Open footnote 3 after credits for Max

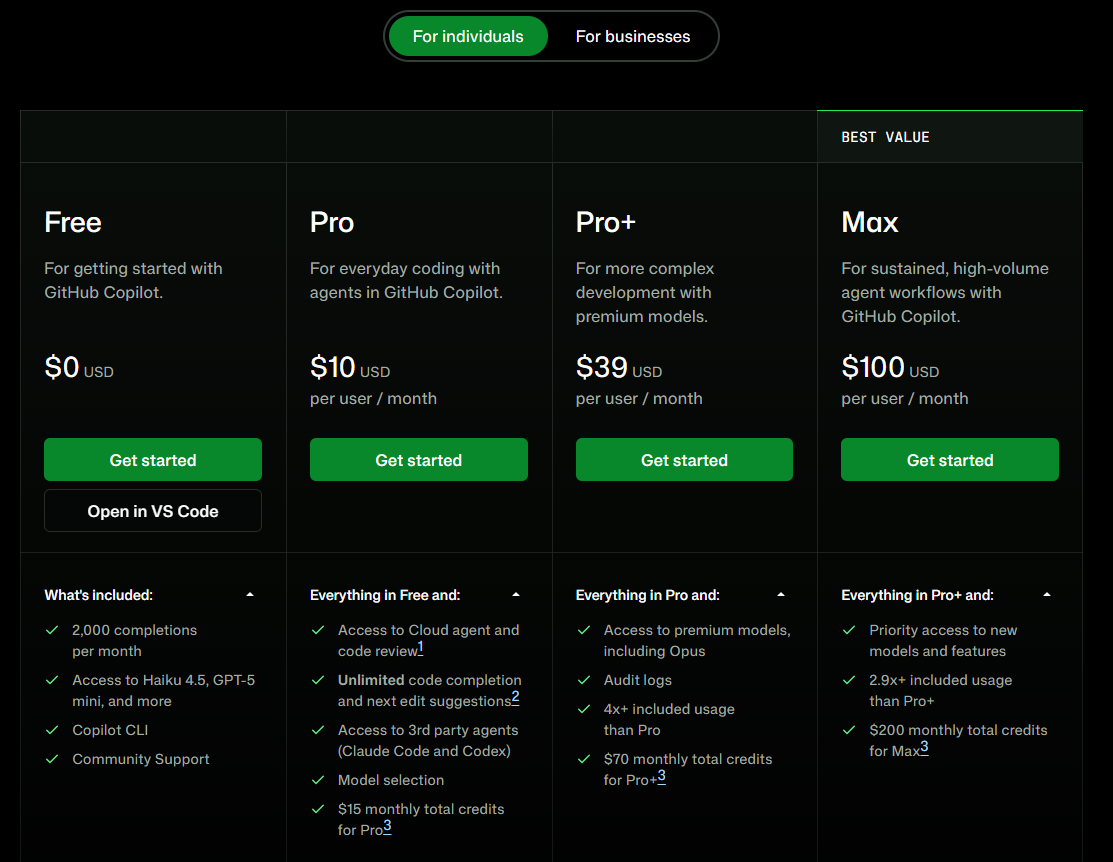(924, 748)
